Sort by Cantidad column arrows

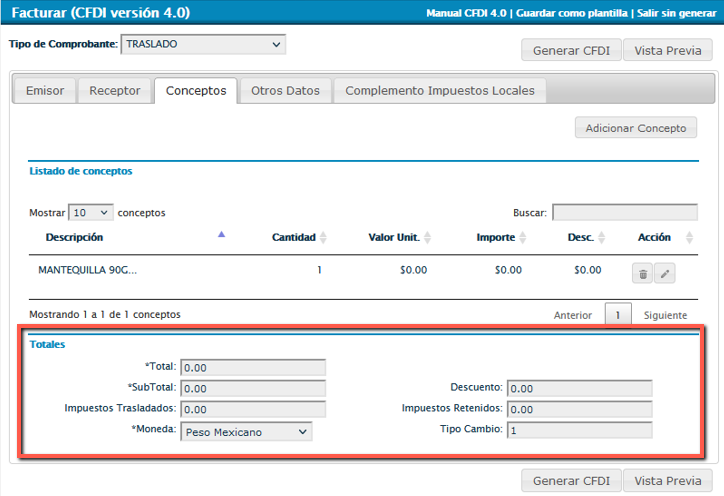pyautogui.click(x=324, y=238)
